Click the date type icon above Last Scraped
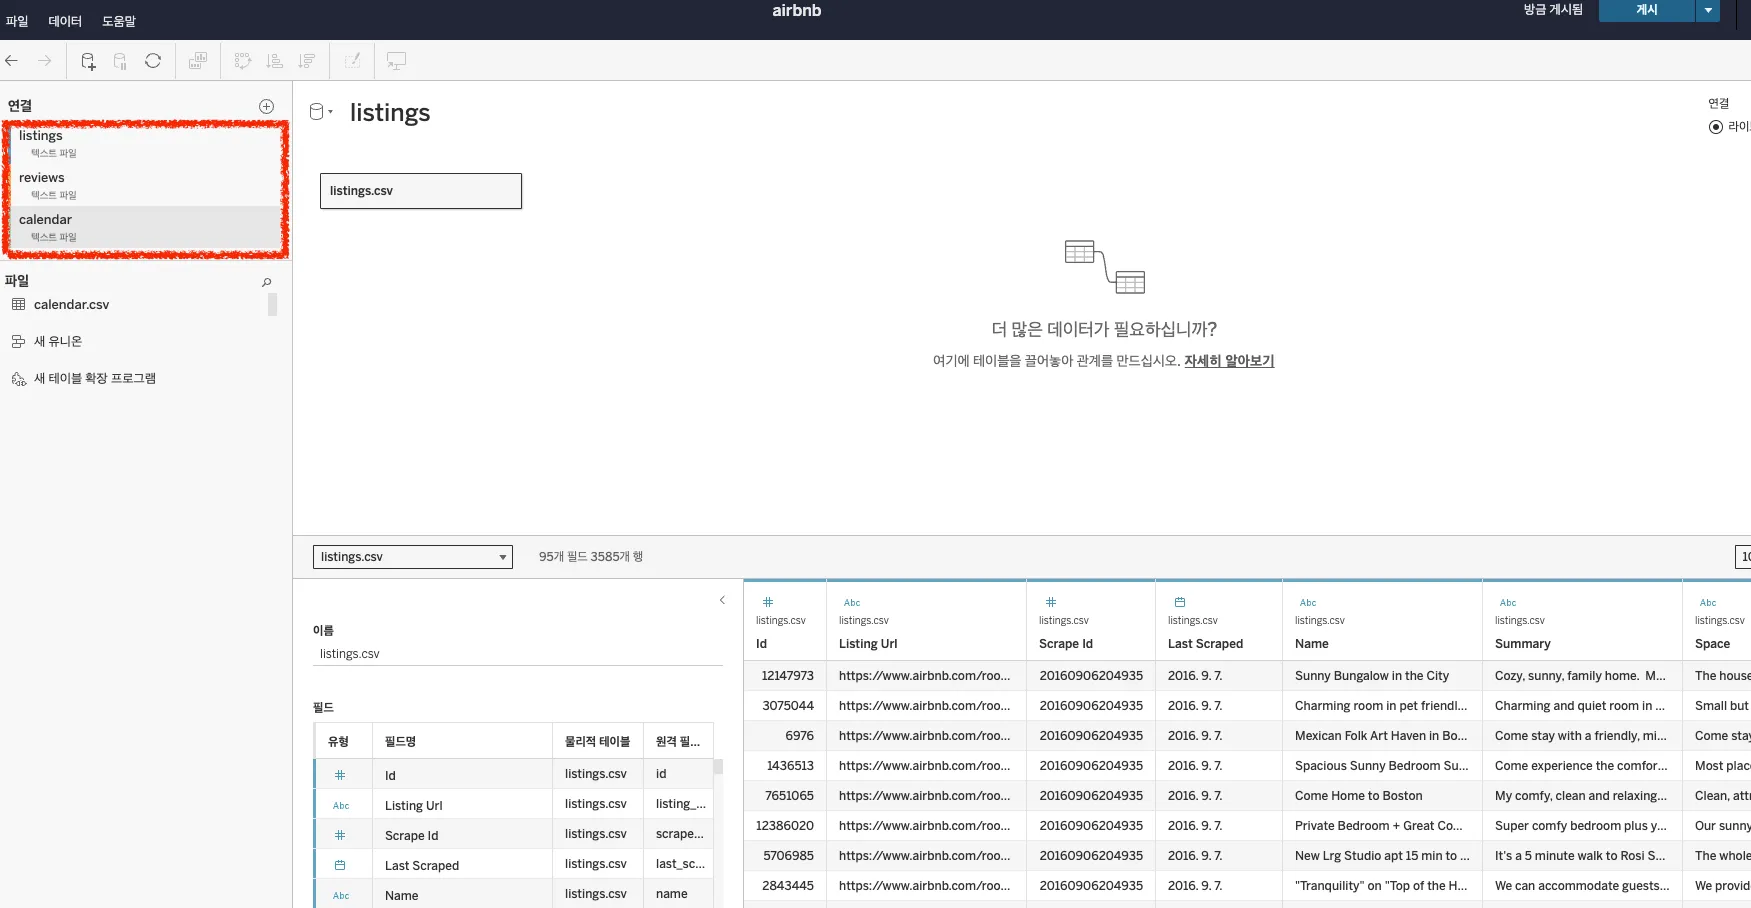The height and width of the screenshot is (908, 1751). [x=1180, y=602]
